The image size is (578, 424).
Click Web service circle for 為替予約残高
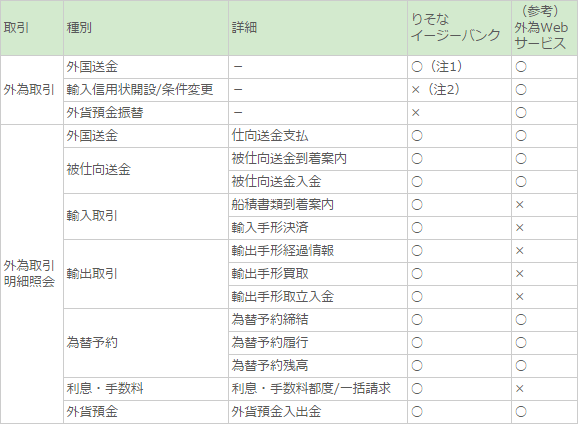(x=521, y=366)
